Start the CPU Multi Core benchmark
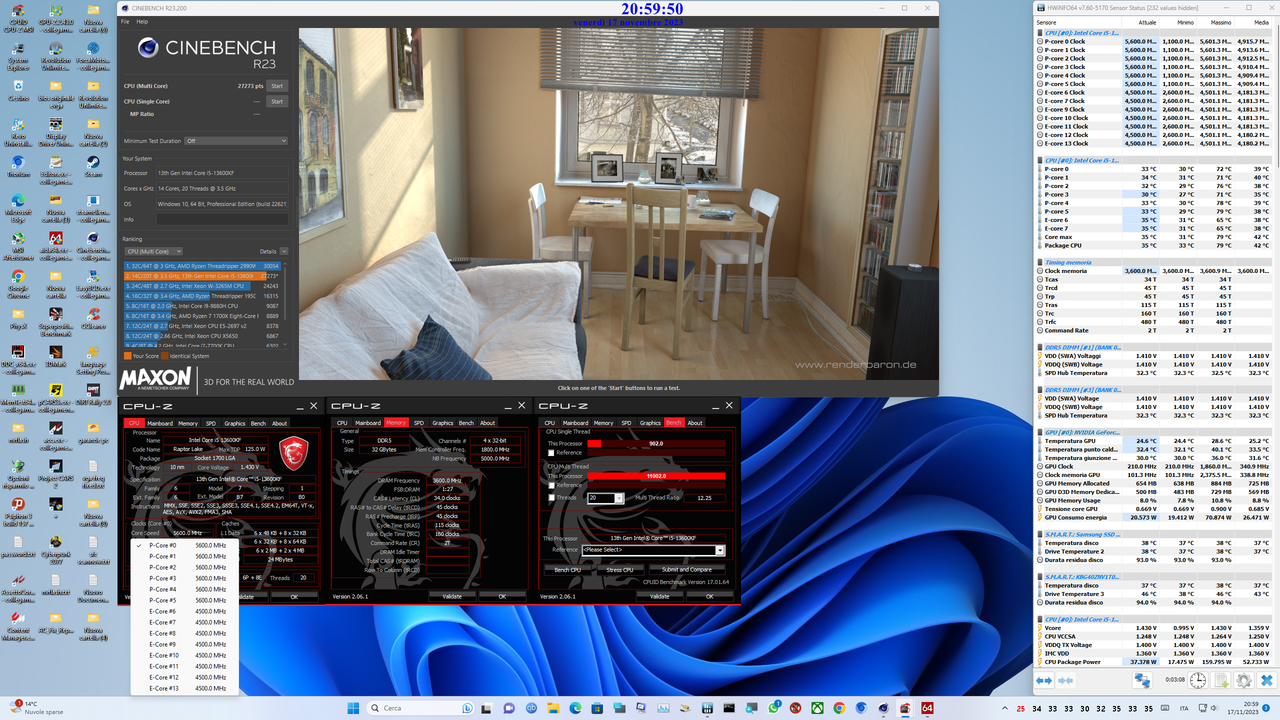The height and width of the screenshot is (720, 1280). [277, 86]
